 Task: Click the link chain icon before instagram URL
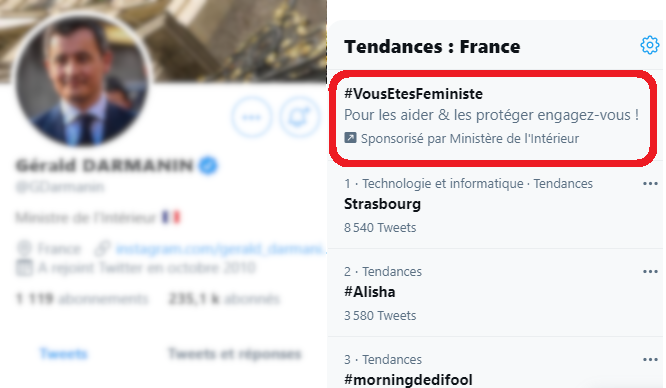click(102, 248)
